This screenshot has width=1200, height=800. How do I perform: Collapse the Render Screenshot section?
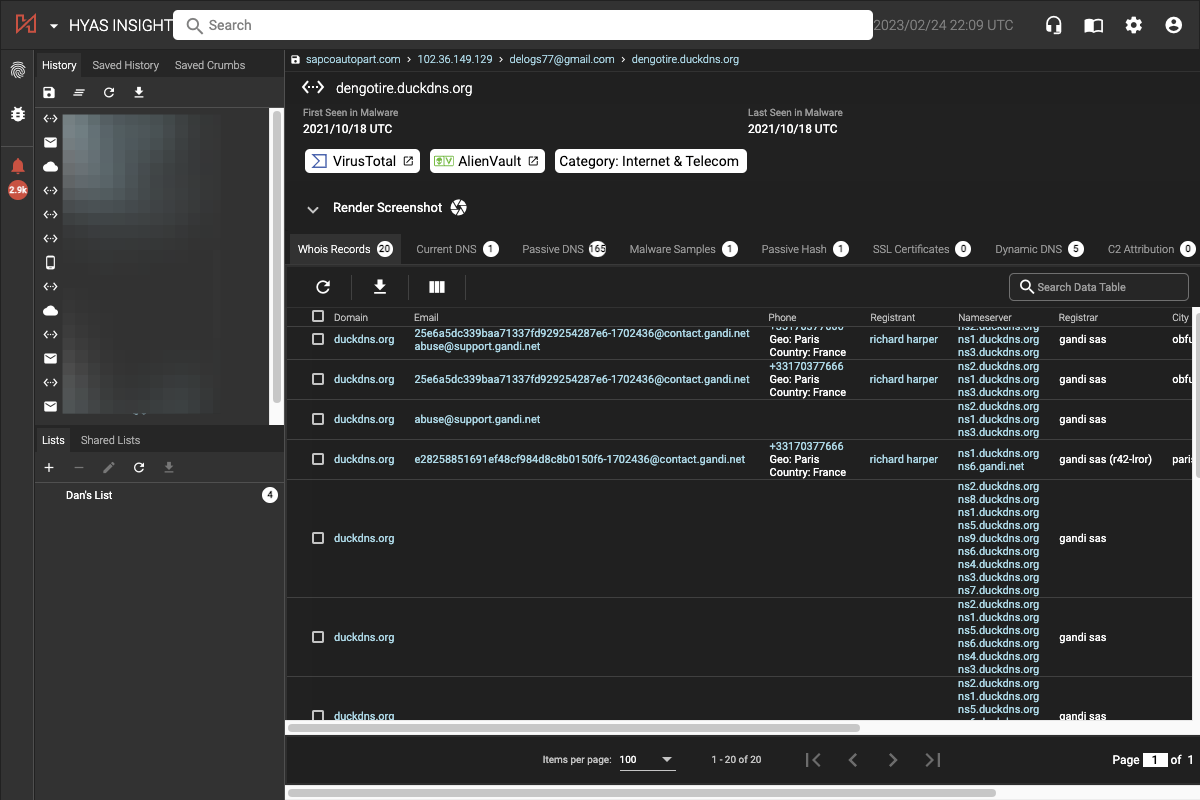click(313, 210)
